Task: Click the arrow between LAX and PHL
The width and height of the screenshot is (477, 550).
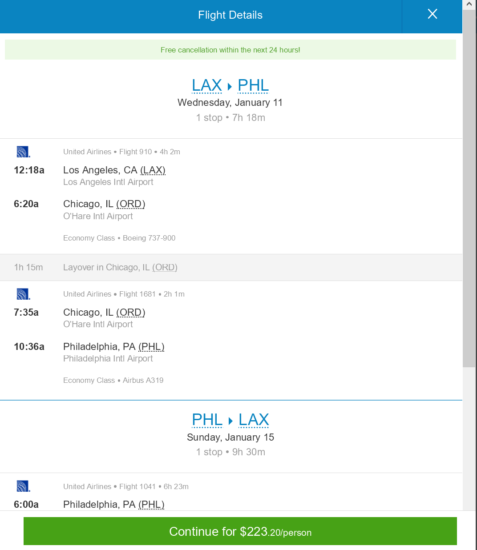Action: click(x=230, y=86)
